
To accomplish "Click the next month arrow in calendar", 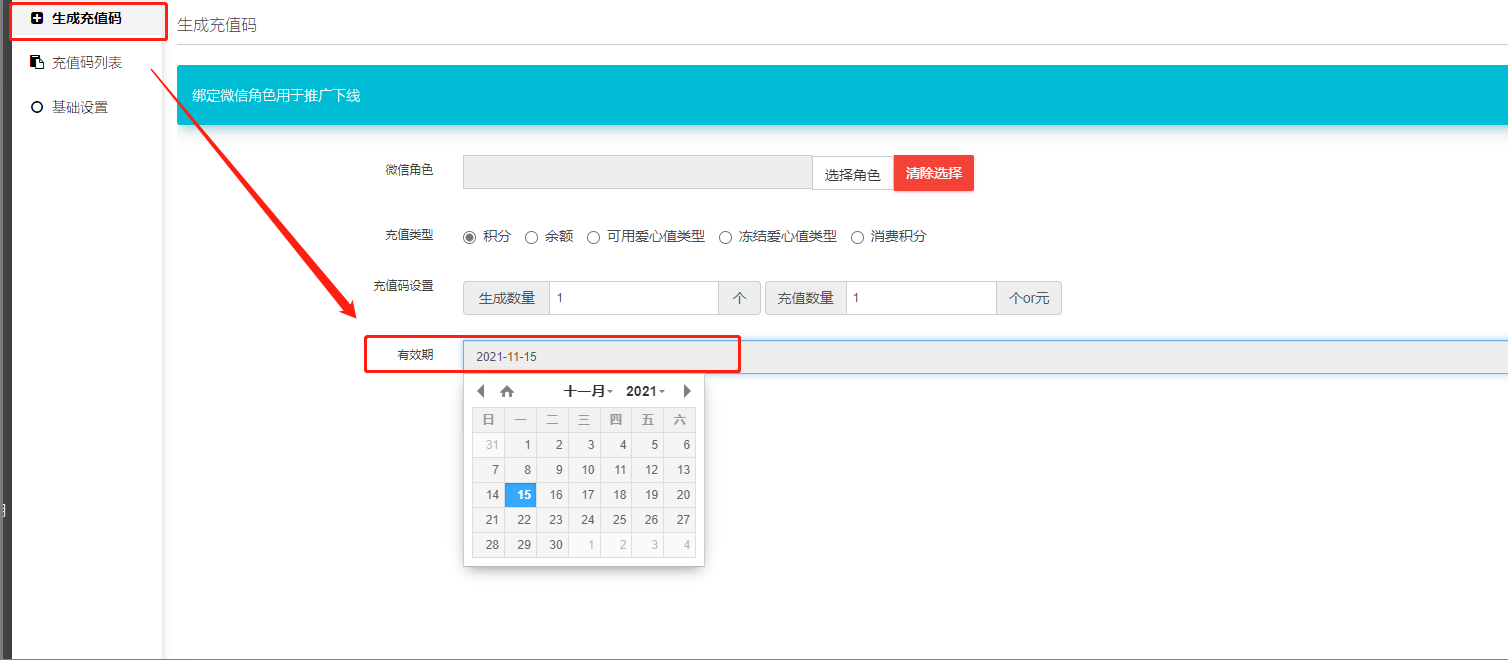I will (686, 391).
